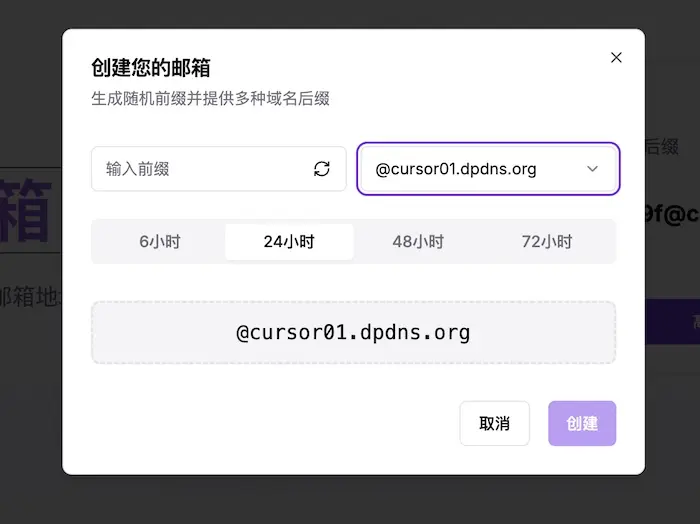The height and width of the screenshot is (524, 700).
Task: Choose the 48小时 expiry option
Action: (418, 241)
